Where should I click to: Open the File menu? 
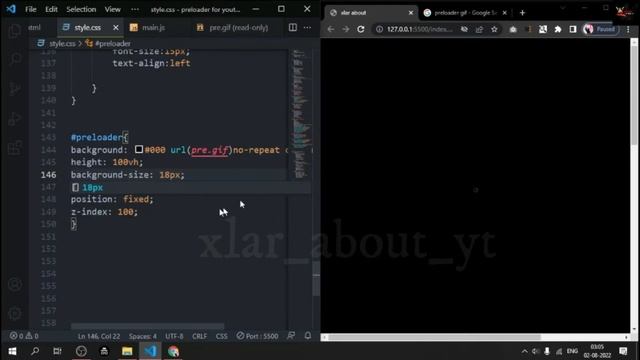pyautogui.click(x=31, y=9)
